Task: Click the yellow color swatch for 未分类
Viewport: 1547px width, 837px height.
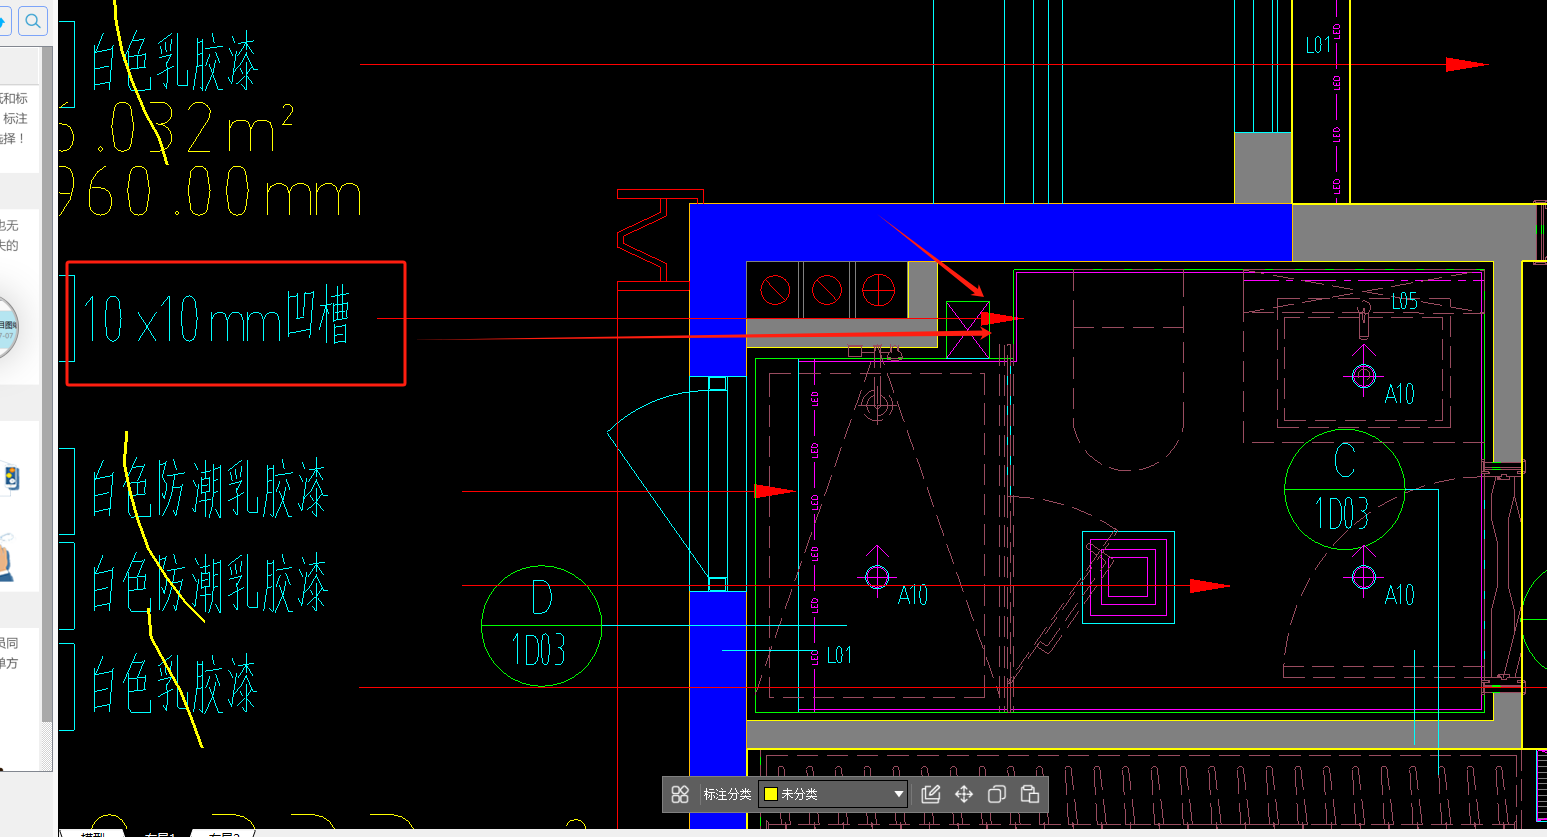Action: click(771, 794)
